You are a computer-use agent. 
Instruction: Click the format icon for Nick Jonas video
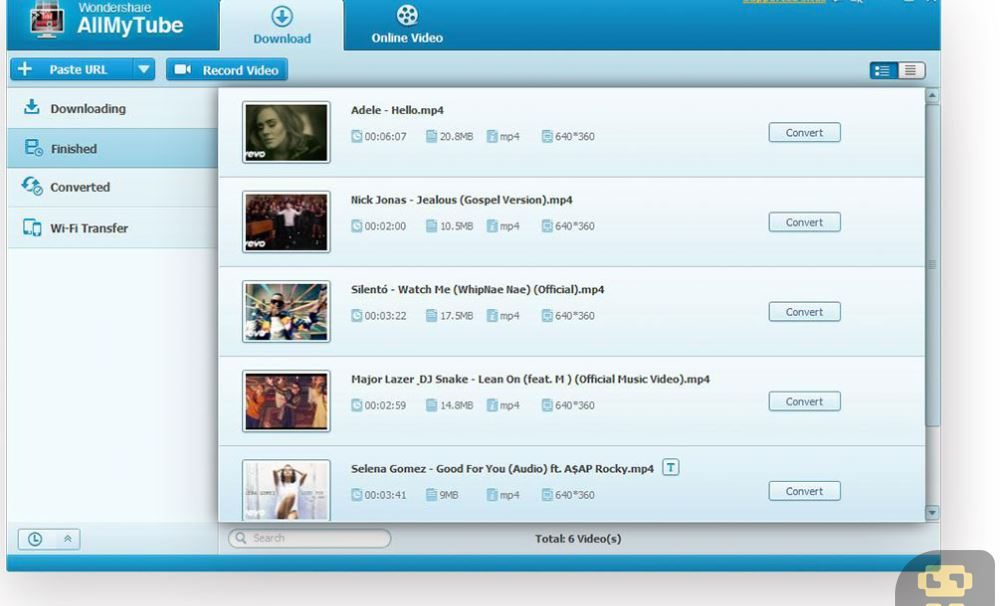click(492, 226)
